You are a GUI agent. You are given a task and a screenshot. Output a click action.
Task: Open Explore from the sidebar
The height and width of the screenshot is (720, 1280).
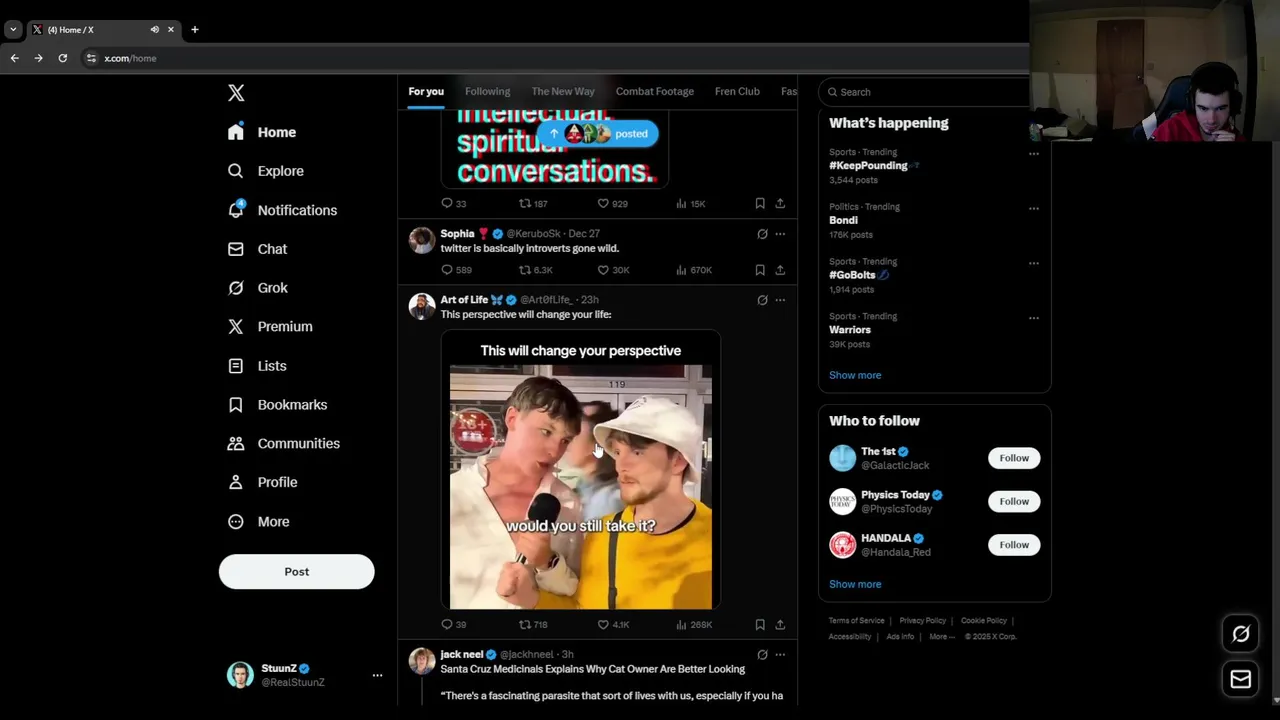(266, 171)
